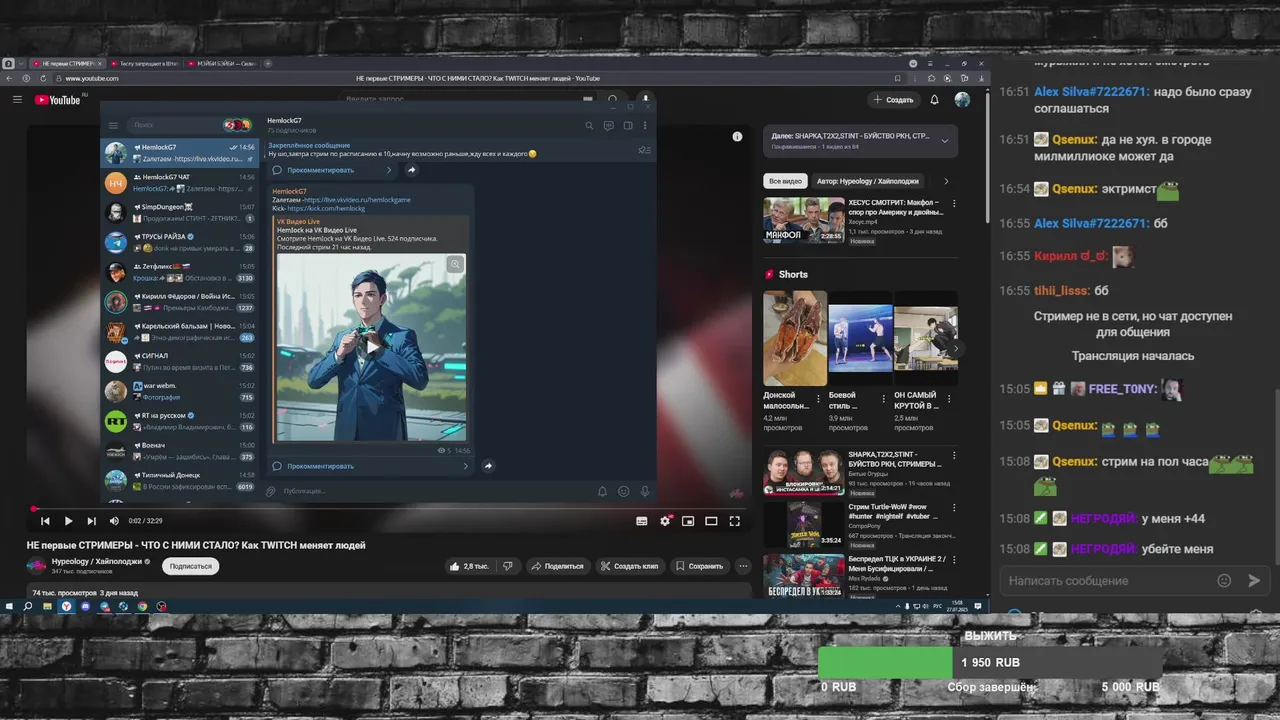Open options for SHAPKA,T2X2,STINT video
1280x720 pixels.
[x=954, y=455]
